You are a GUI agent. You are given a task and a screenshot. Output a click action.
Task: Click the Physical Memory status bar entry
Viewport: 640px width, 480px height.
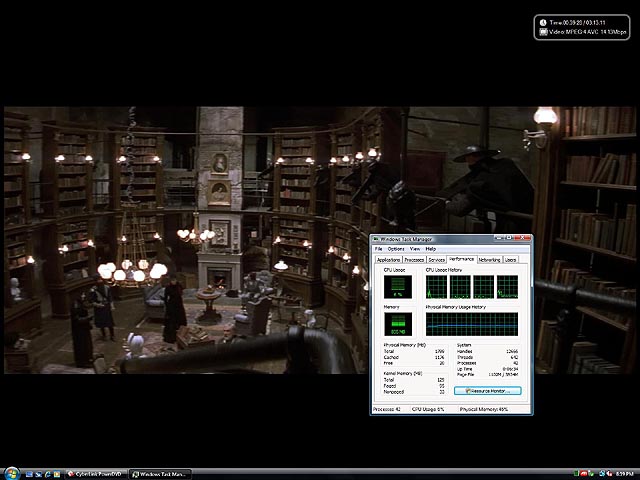coord(484,409)
